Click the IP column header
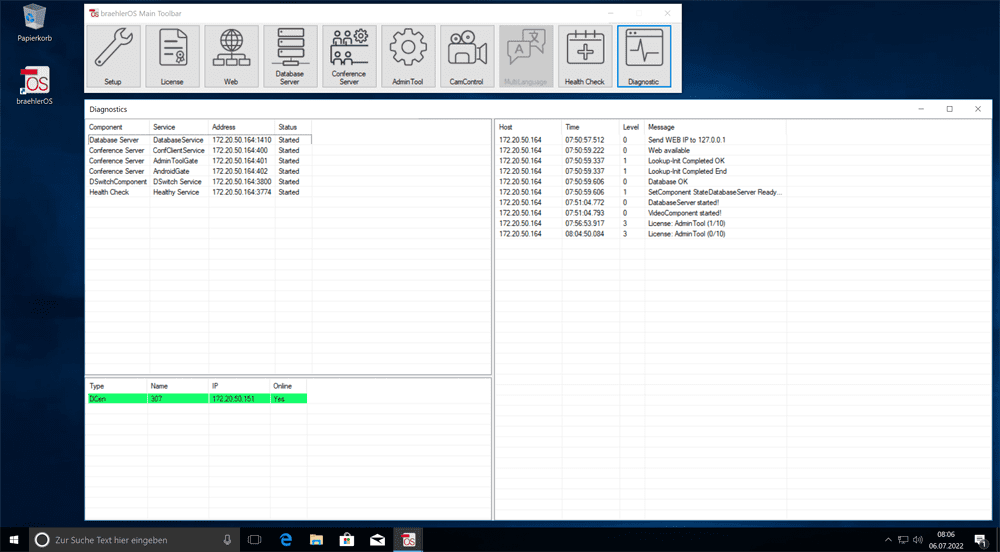Image resolution: width=1000 pixels, height=552 pixels. click(x=239, y=386)
